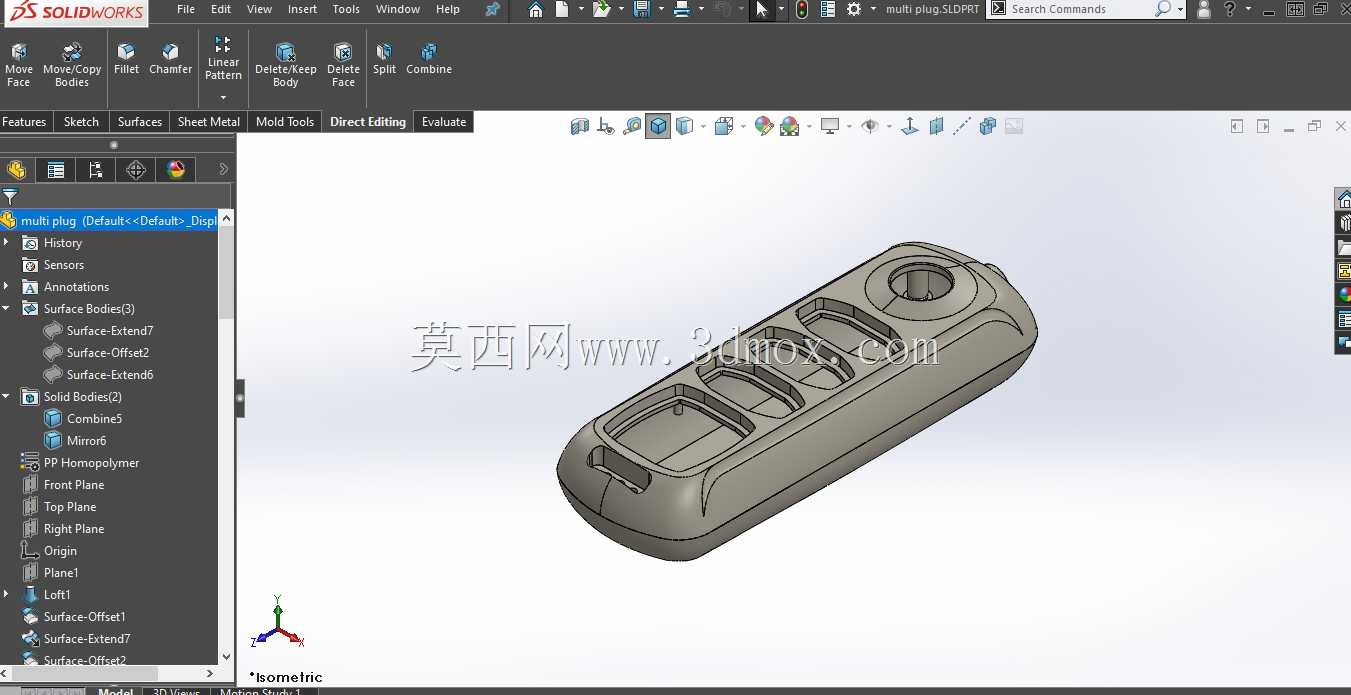Open the Search Commands dropdown arrow

pyautogui.click(x=1181, y=9)
